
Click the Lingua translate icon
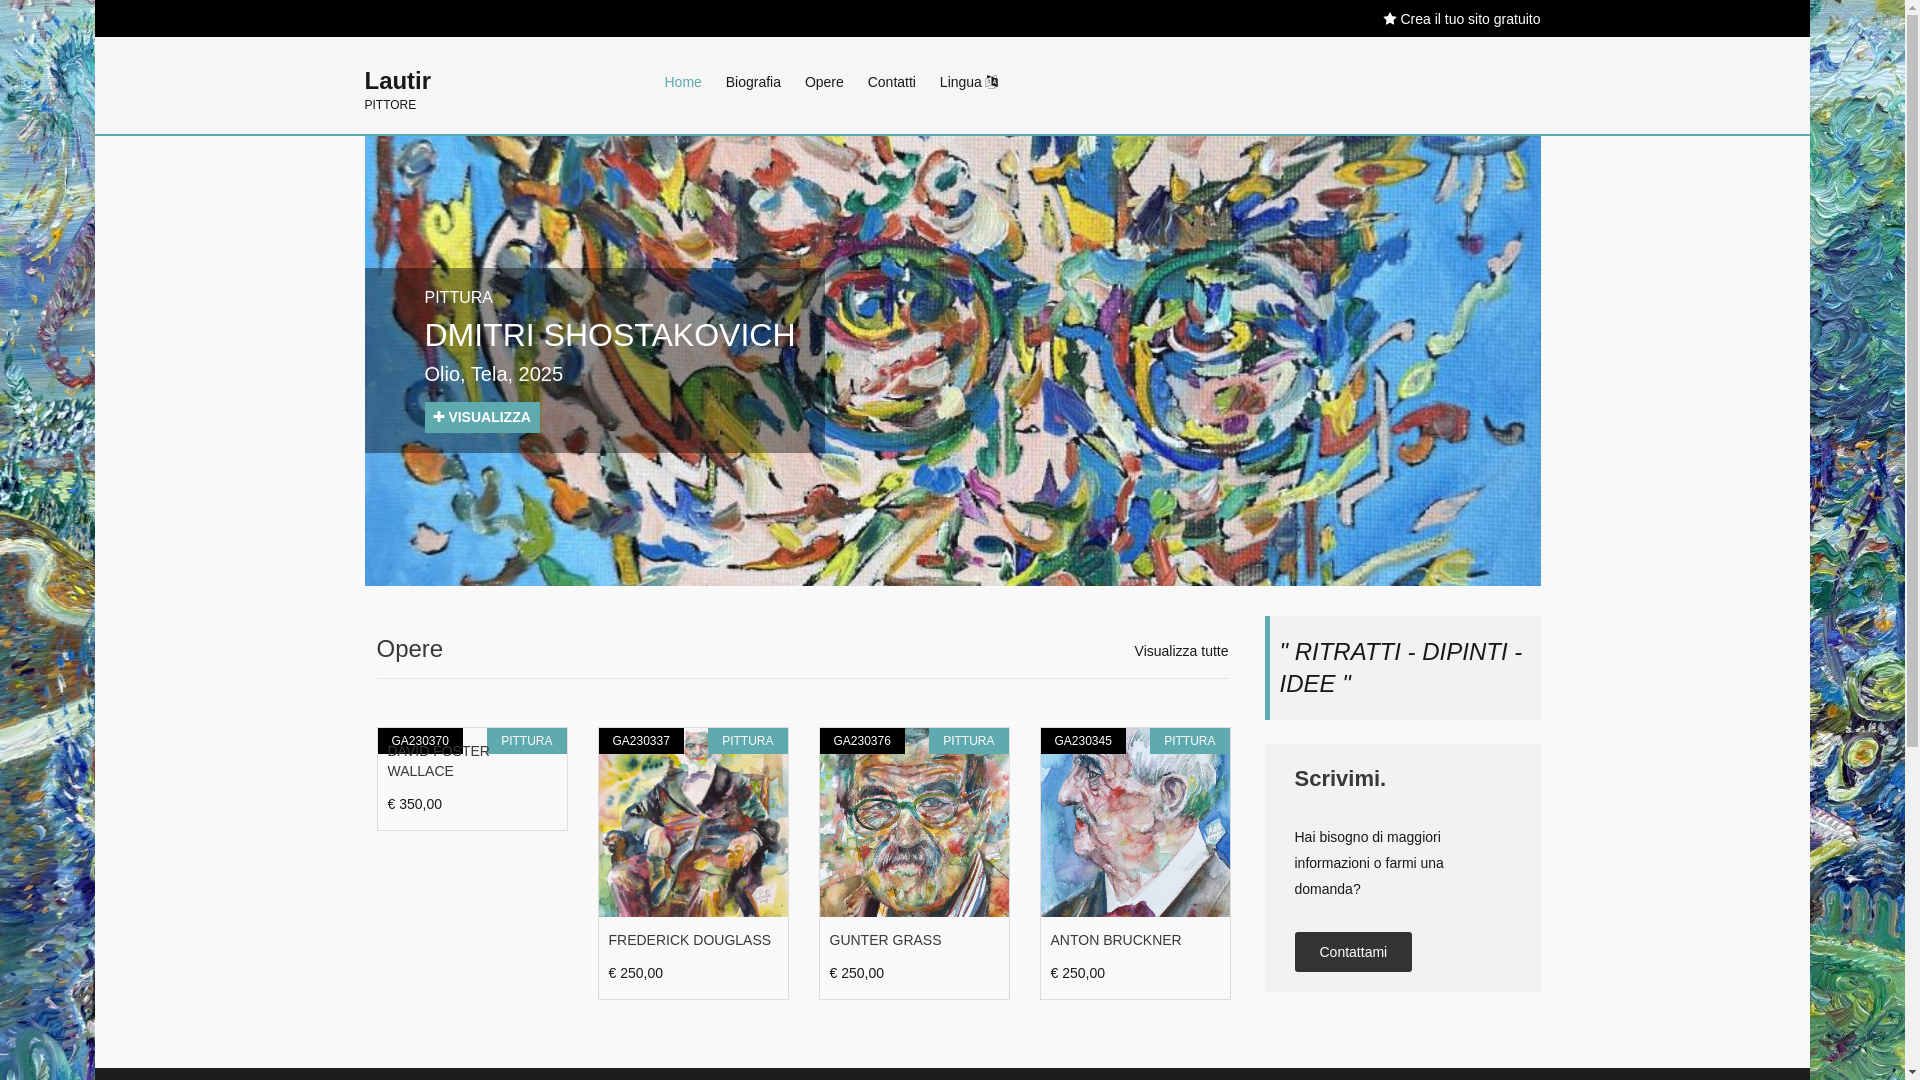[x=991, y=82]
